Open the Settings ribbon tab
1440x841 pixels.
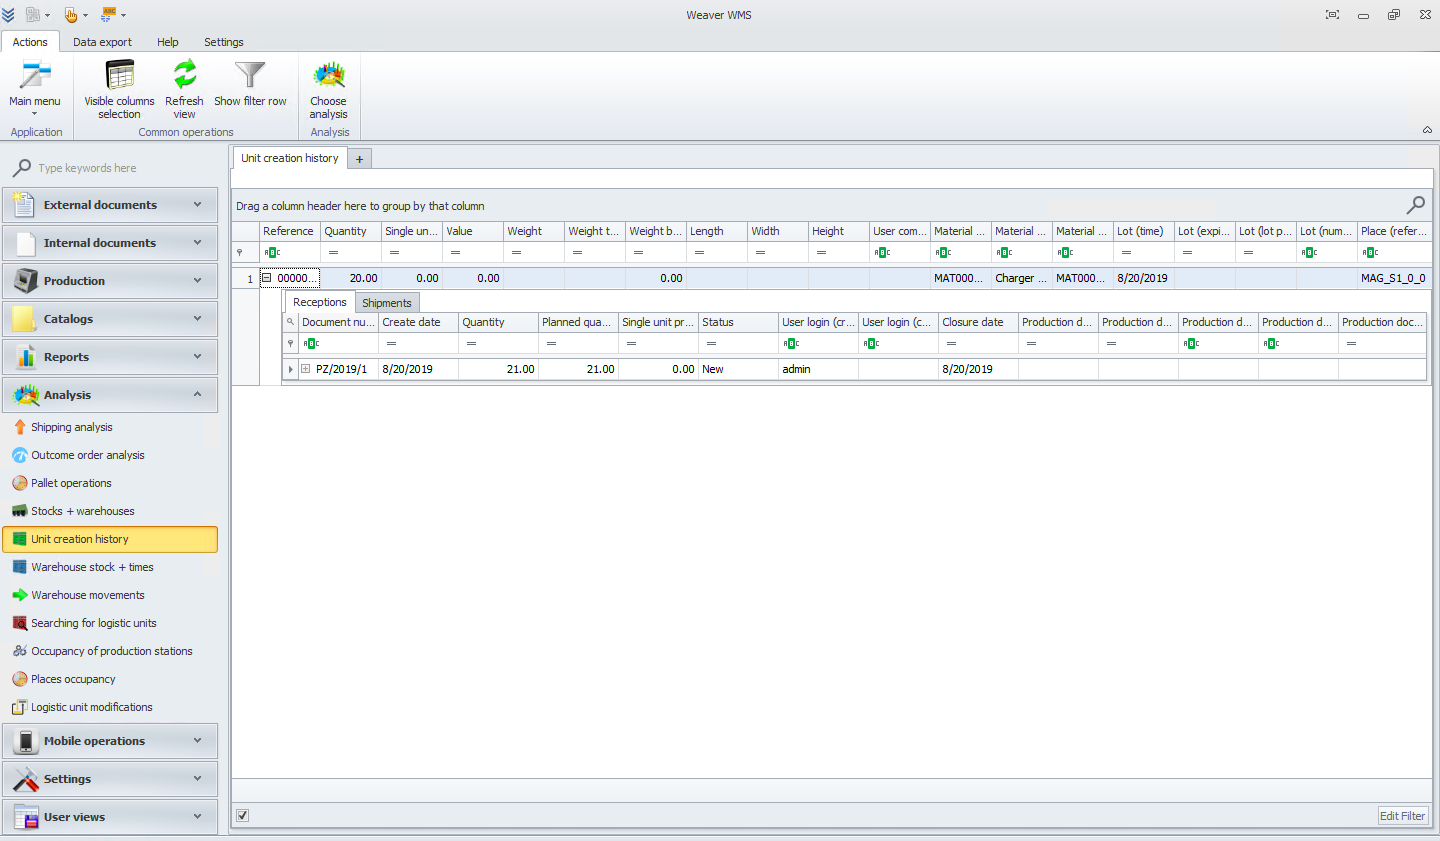[224, 42]
